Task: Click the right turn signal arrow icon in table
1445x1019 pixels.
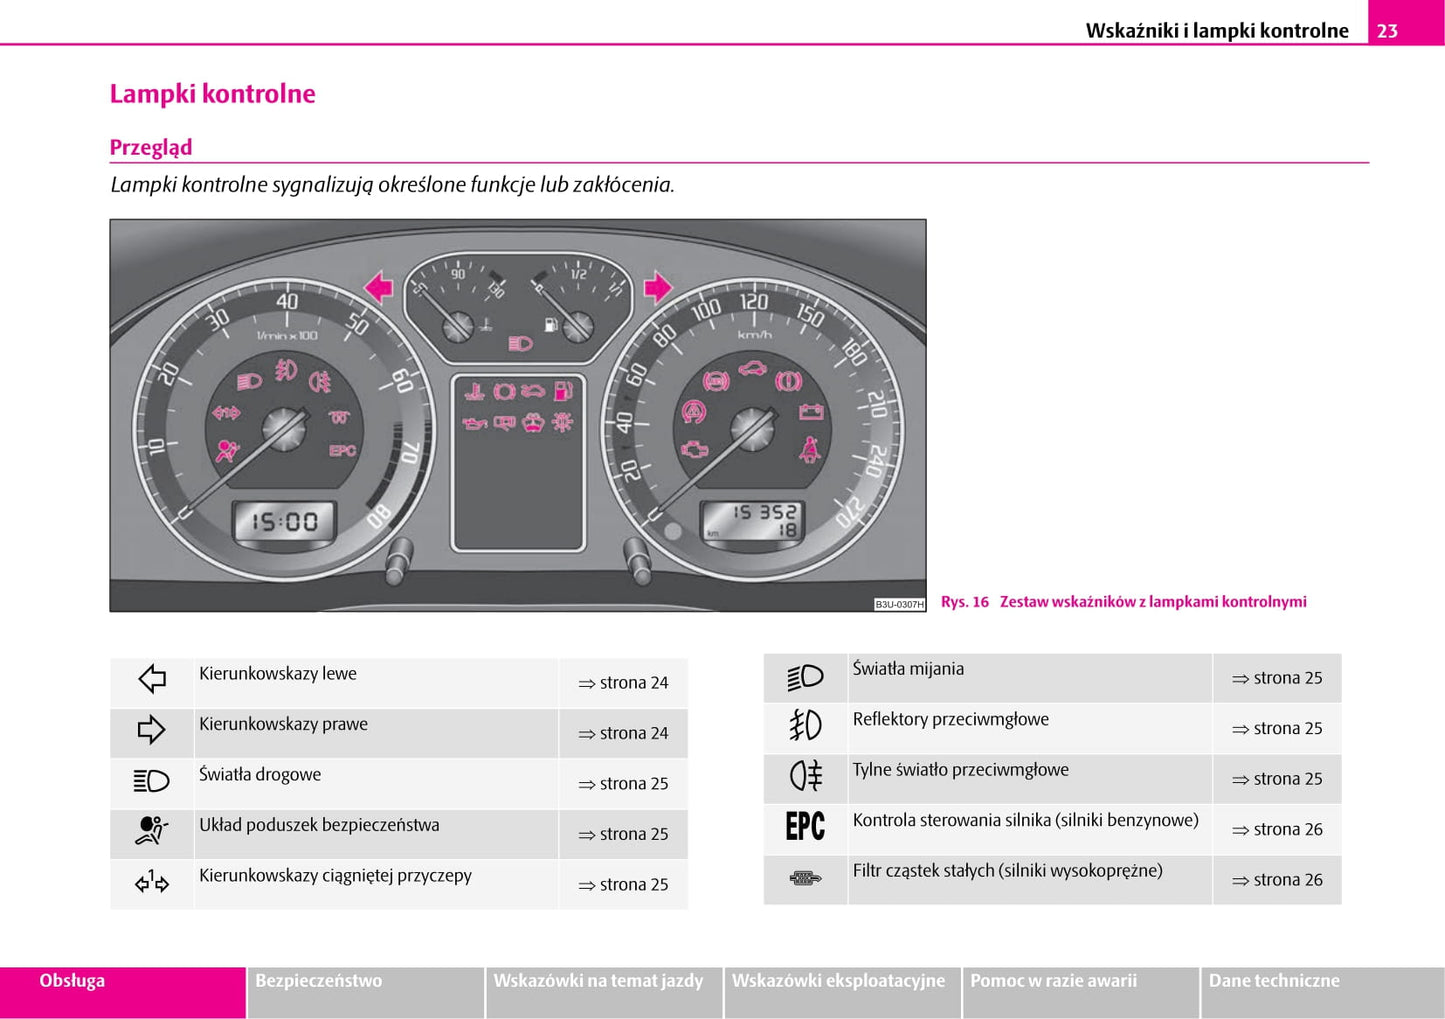Action: point(151,730)
